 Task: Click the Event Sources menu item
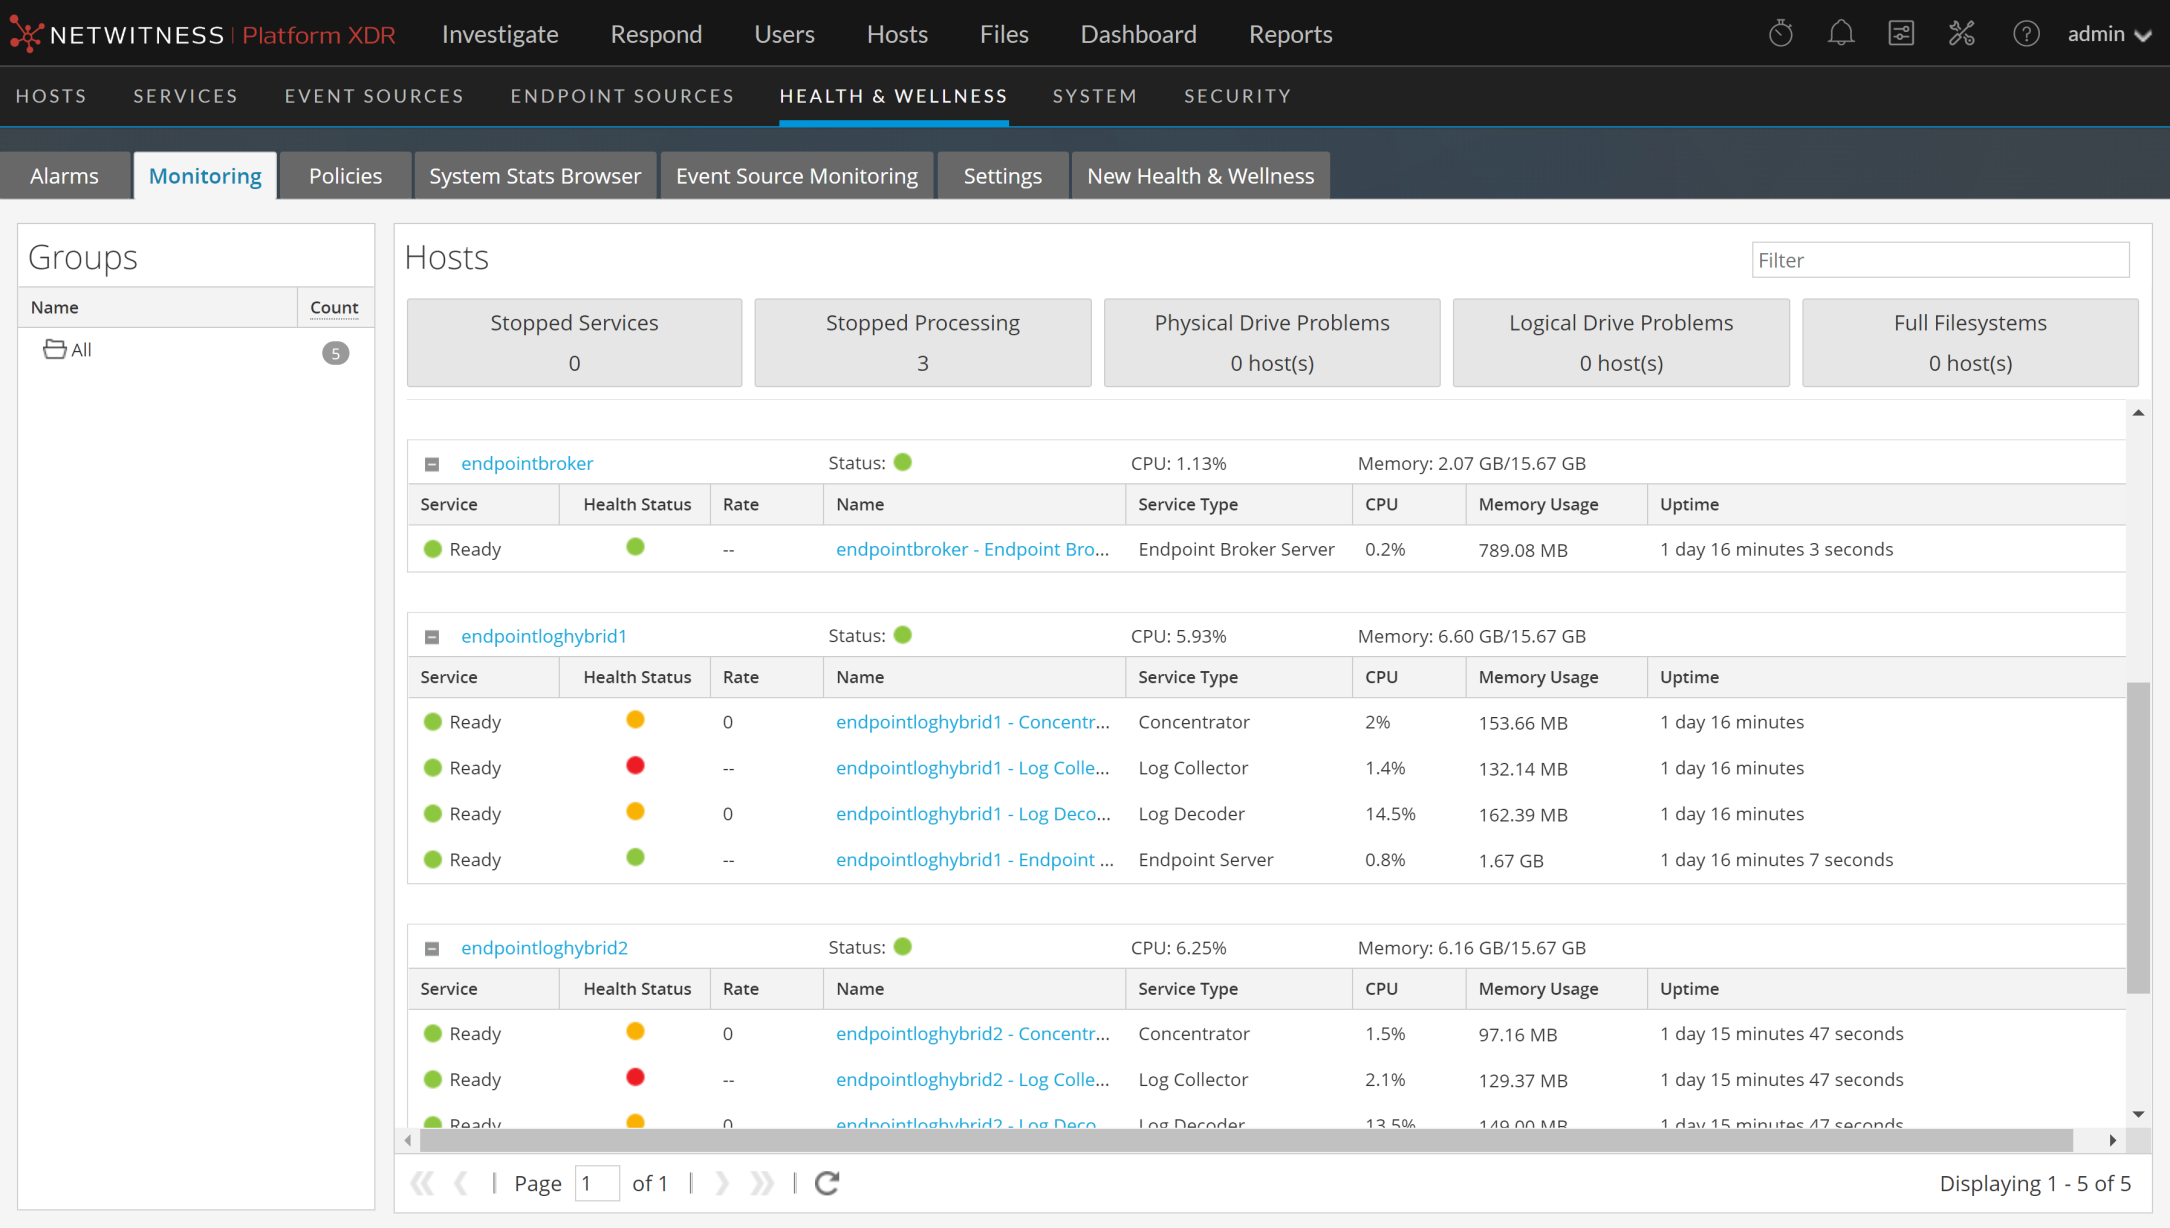coord(374,96)
